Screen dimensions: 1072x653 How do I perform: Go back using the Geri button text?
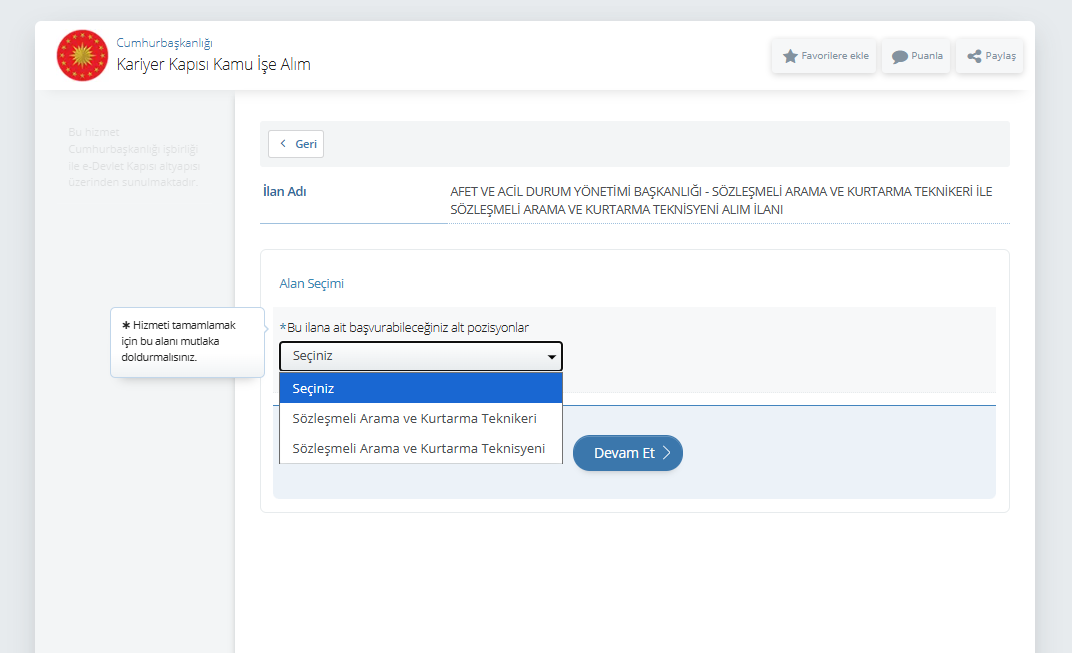click(x=306, y=144)
